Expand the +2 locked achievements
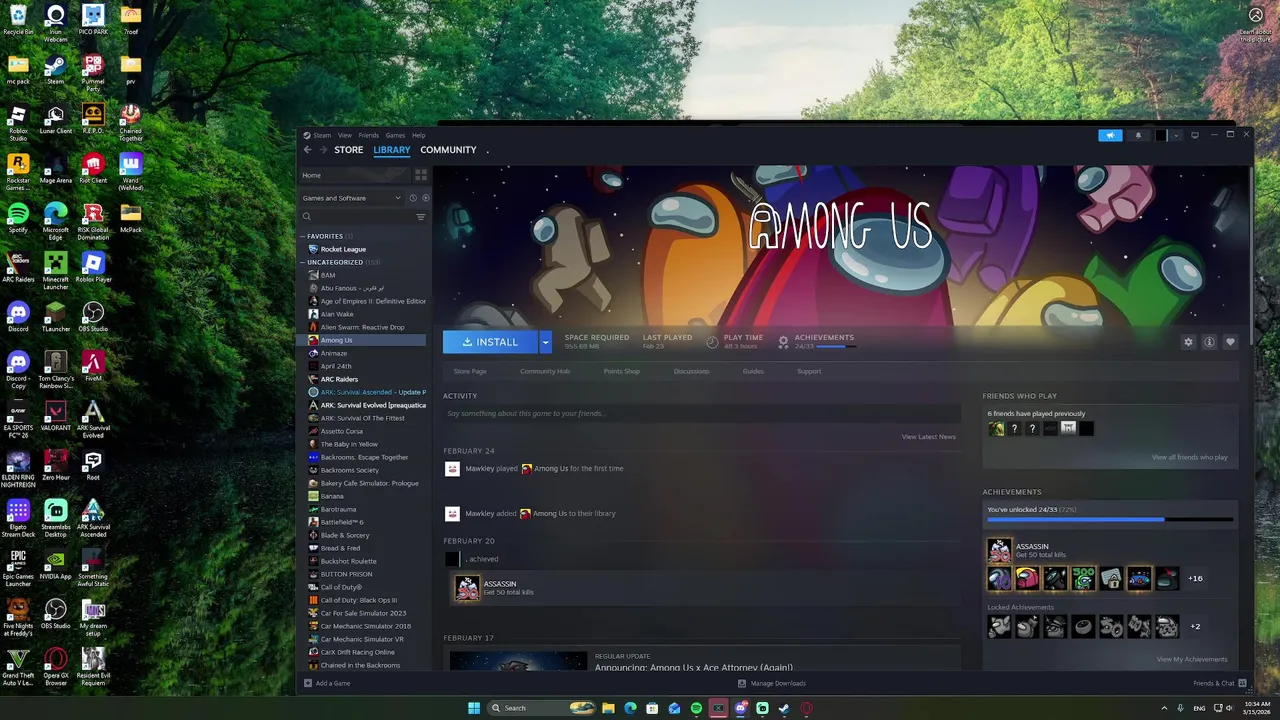Screen dimensions: 1280x720 pos(1195,627)
